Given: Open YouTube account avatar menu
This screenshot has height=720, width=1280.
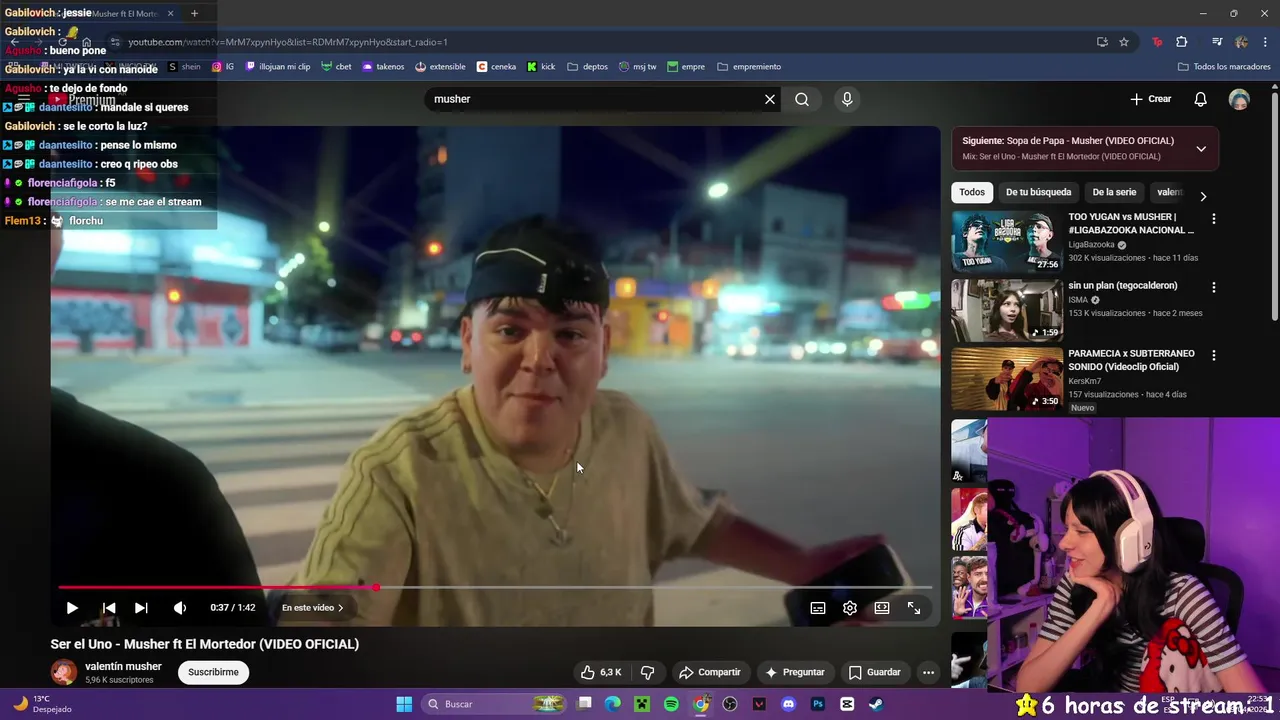Looking at the screenshot, I should (x=1239, y=99).
